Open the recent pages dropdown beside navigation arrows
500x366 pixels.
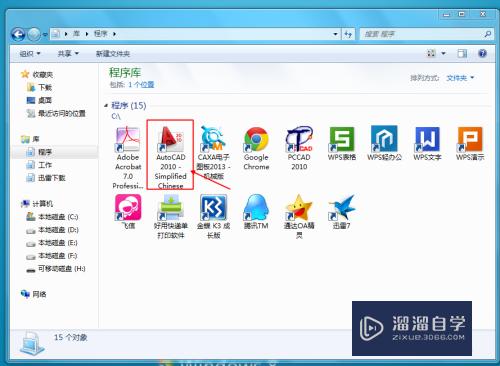(45, 34)
